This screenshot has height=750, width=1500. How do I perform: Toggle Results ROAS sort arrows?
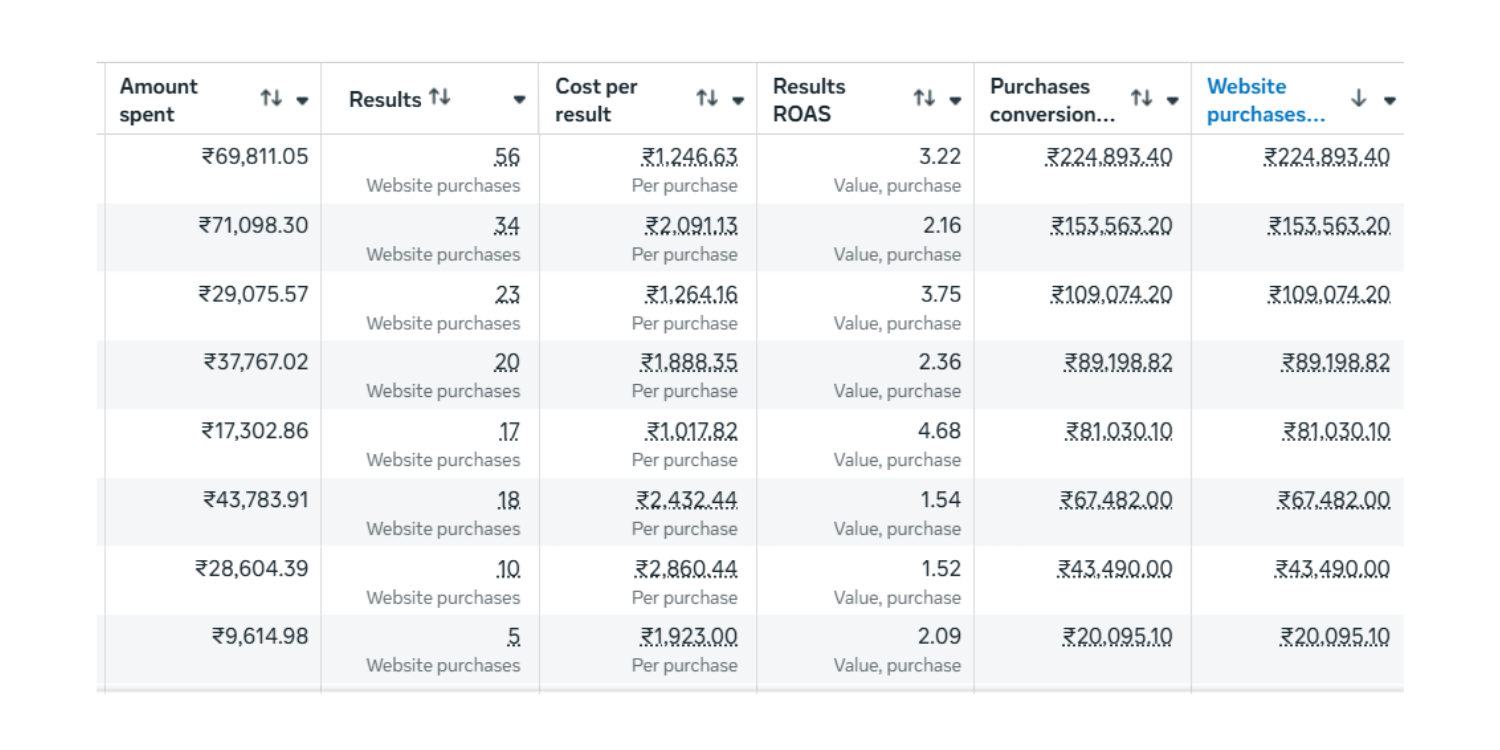coord(924,98)
